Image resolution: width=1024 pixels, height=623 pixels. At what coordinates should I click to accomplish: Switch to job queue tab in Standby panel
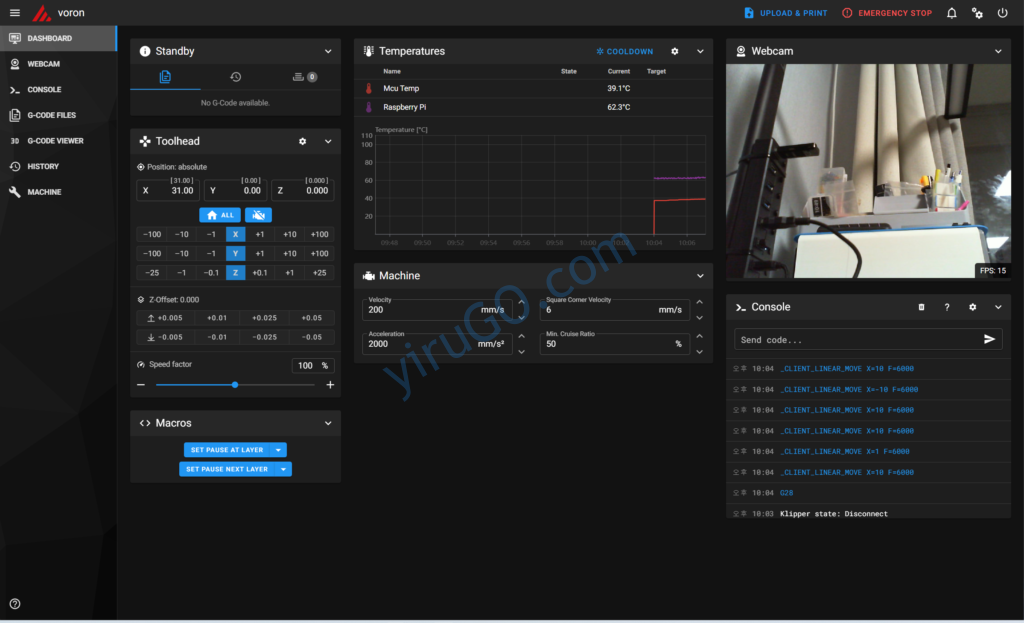[x=304, y=77]
